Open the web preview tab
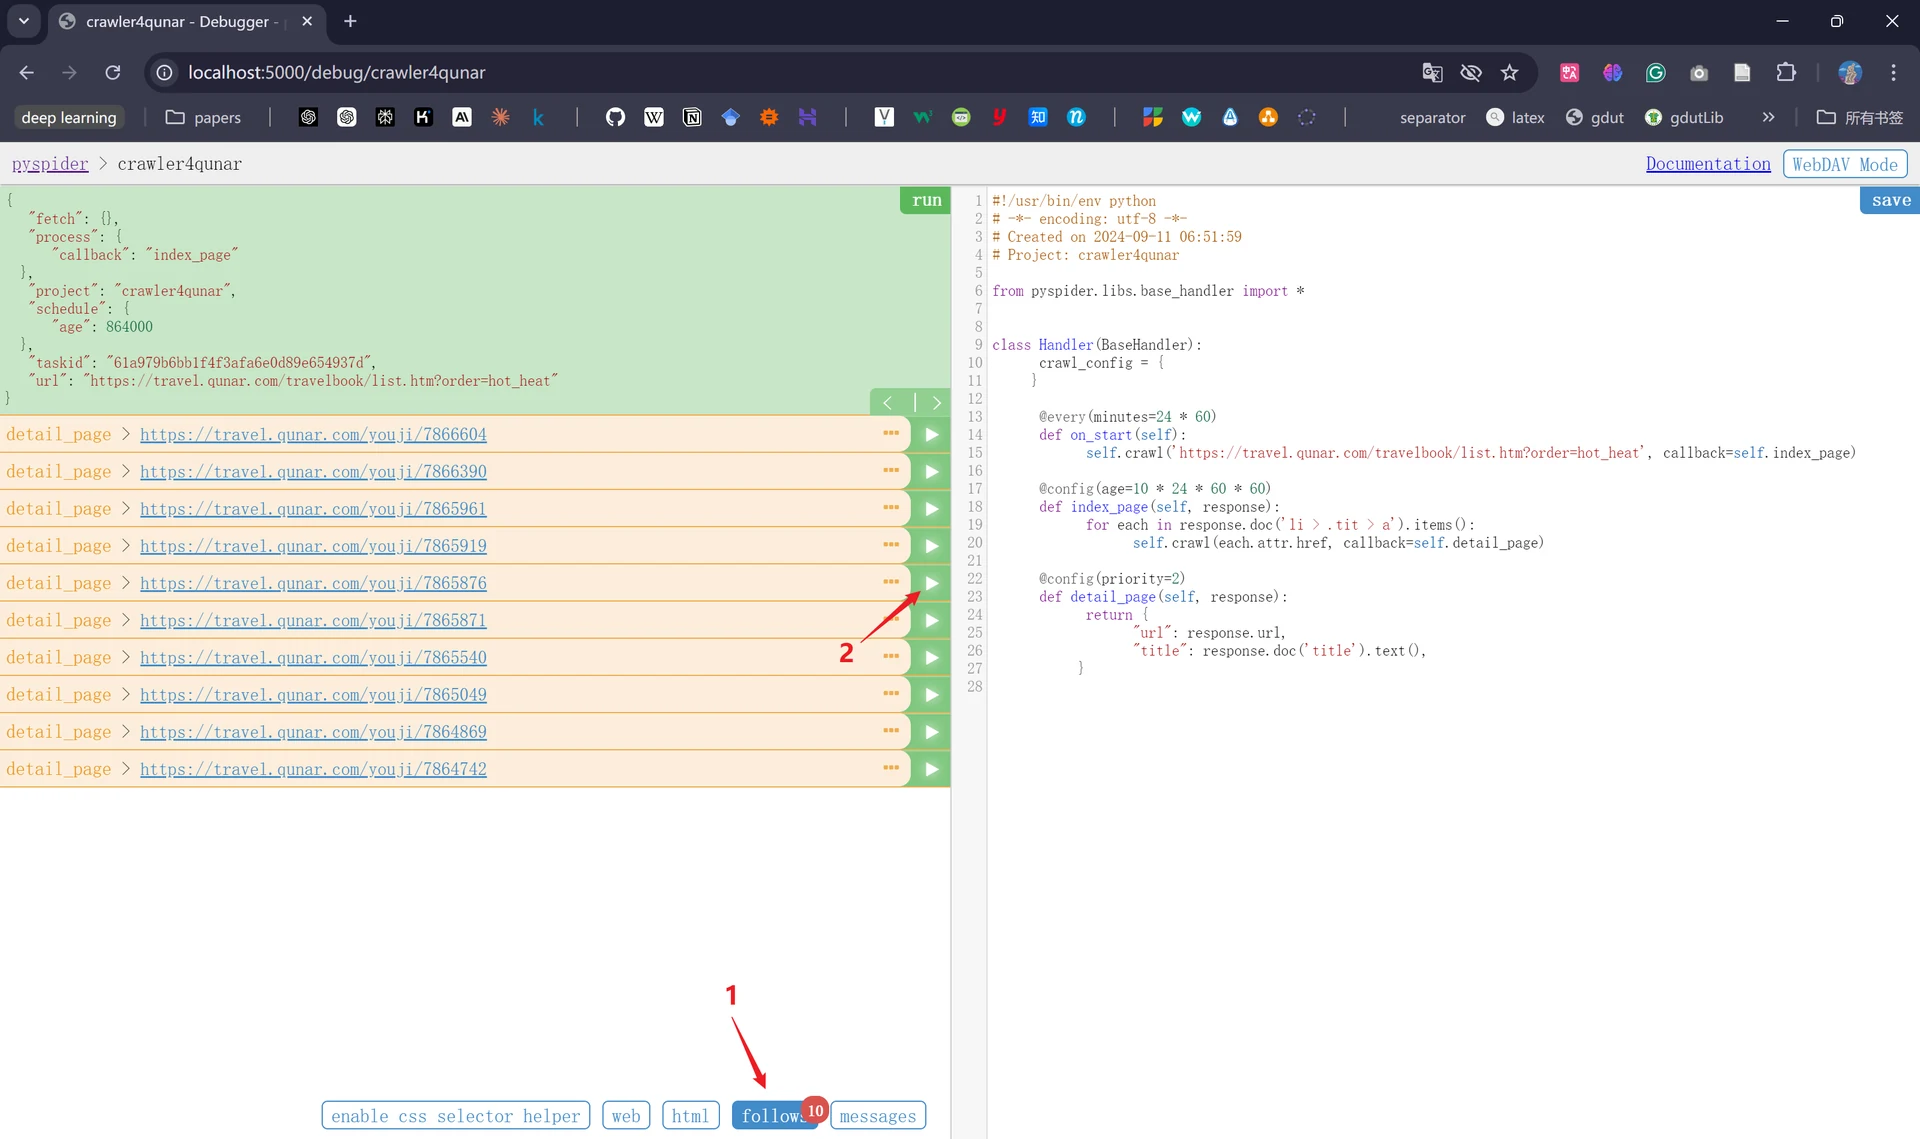The image size is (1920, 1139). tap(626, 1115)
